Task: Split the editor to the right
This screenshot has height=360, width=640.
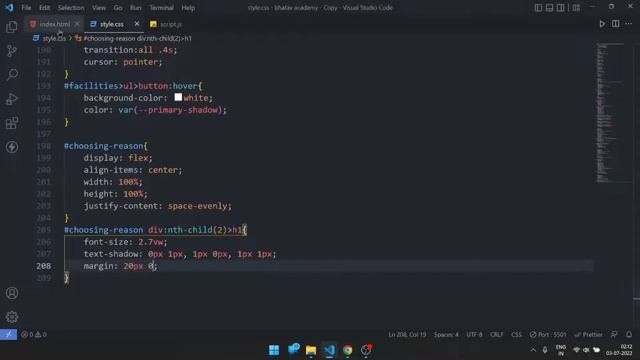Action: pos(616,24)
